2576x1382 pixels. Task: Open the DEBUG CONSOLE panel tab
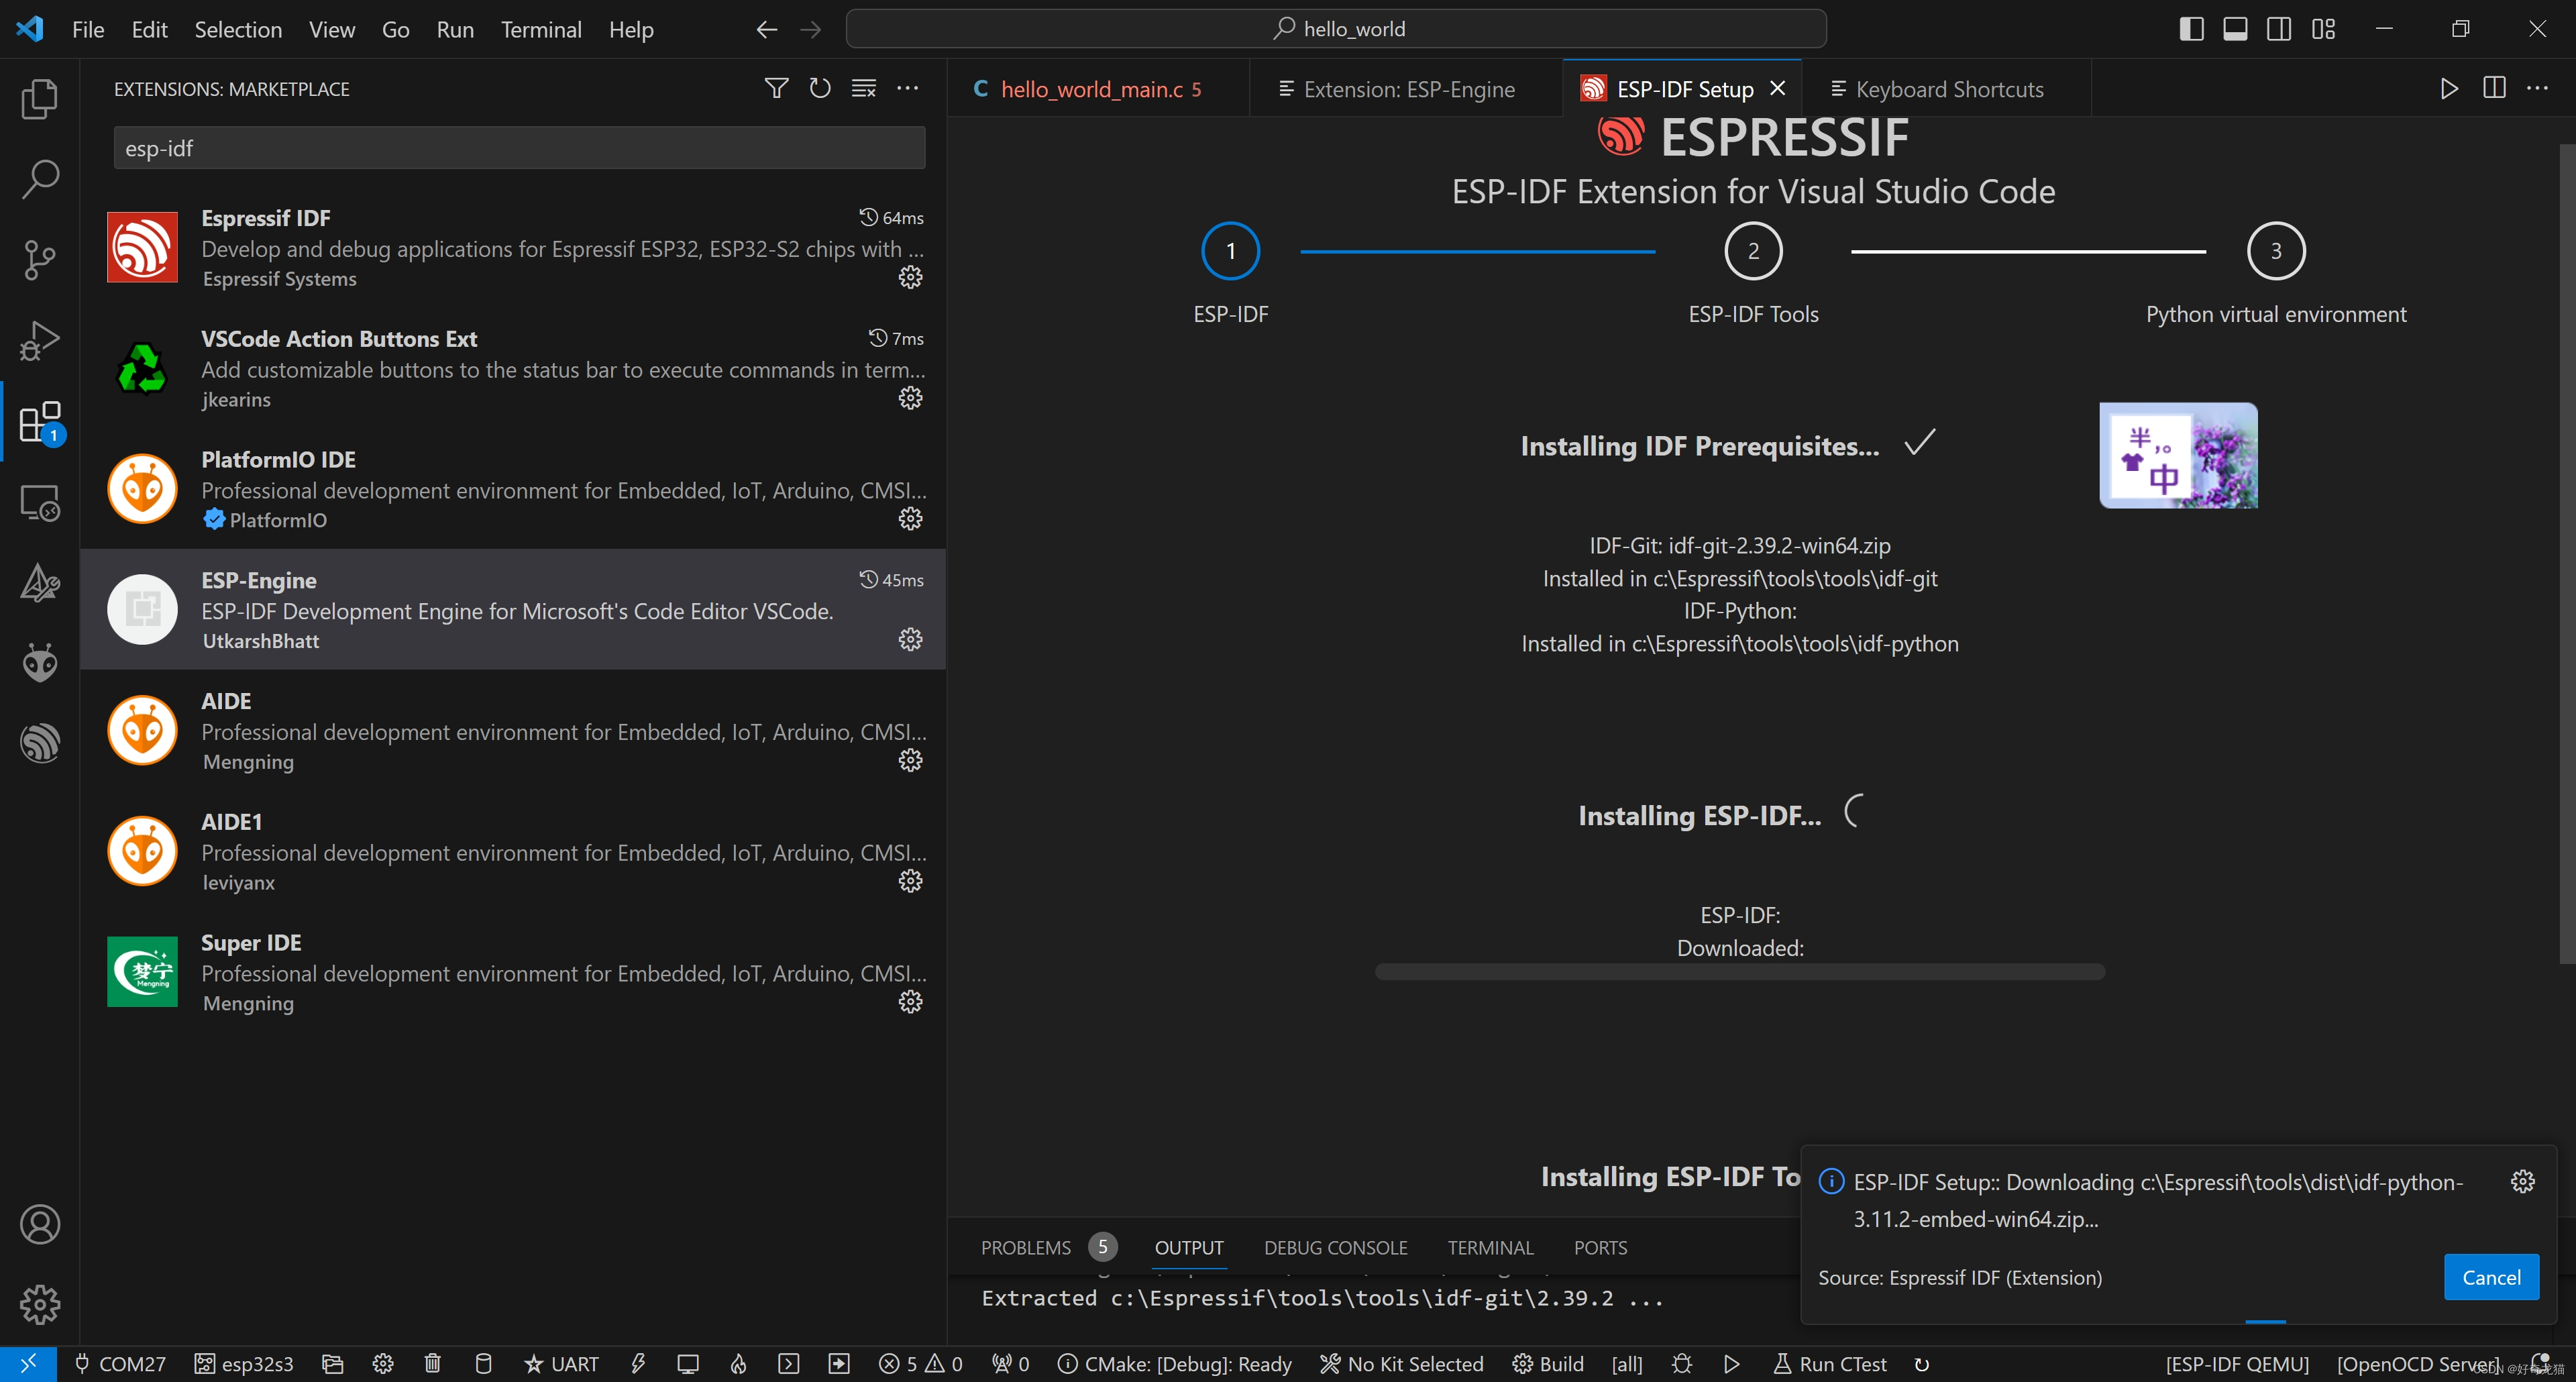(1335, 1247)
